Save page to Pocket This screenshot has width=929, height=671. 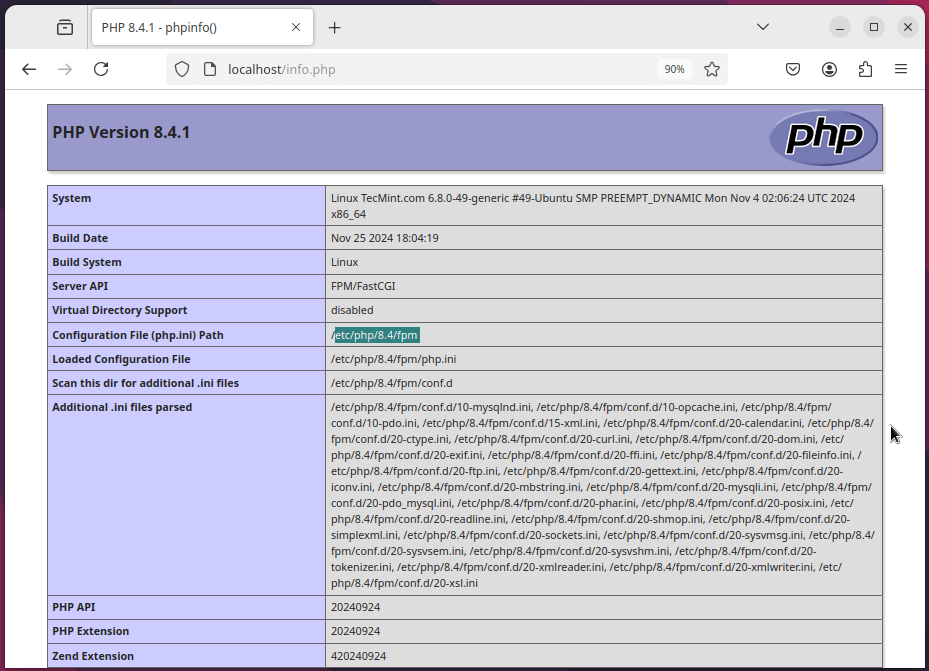coord(792,69)
